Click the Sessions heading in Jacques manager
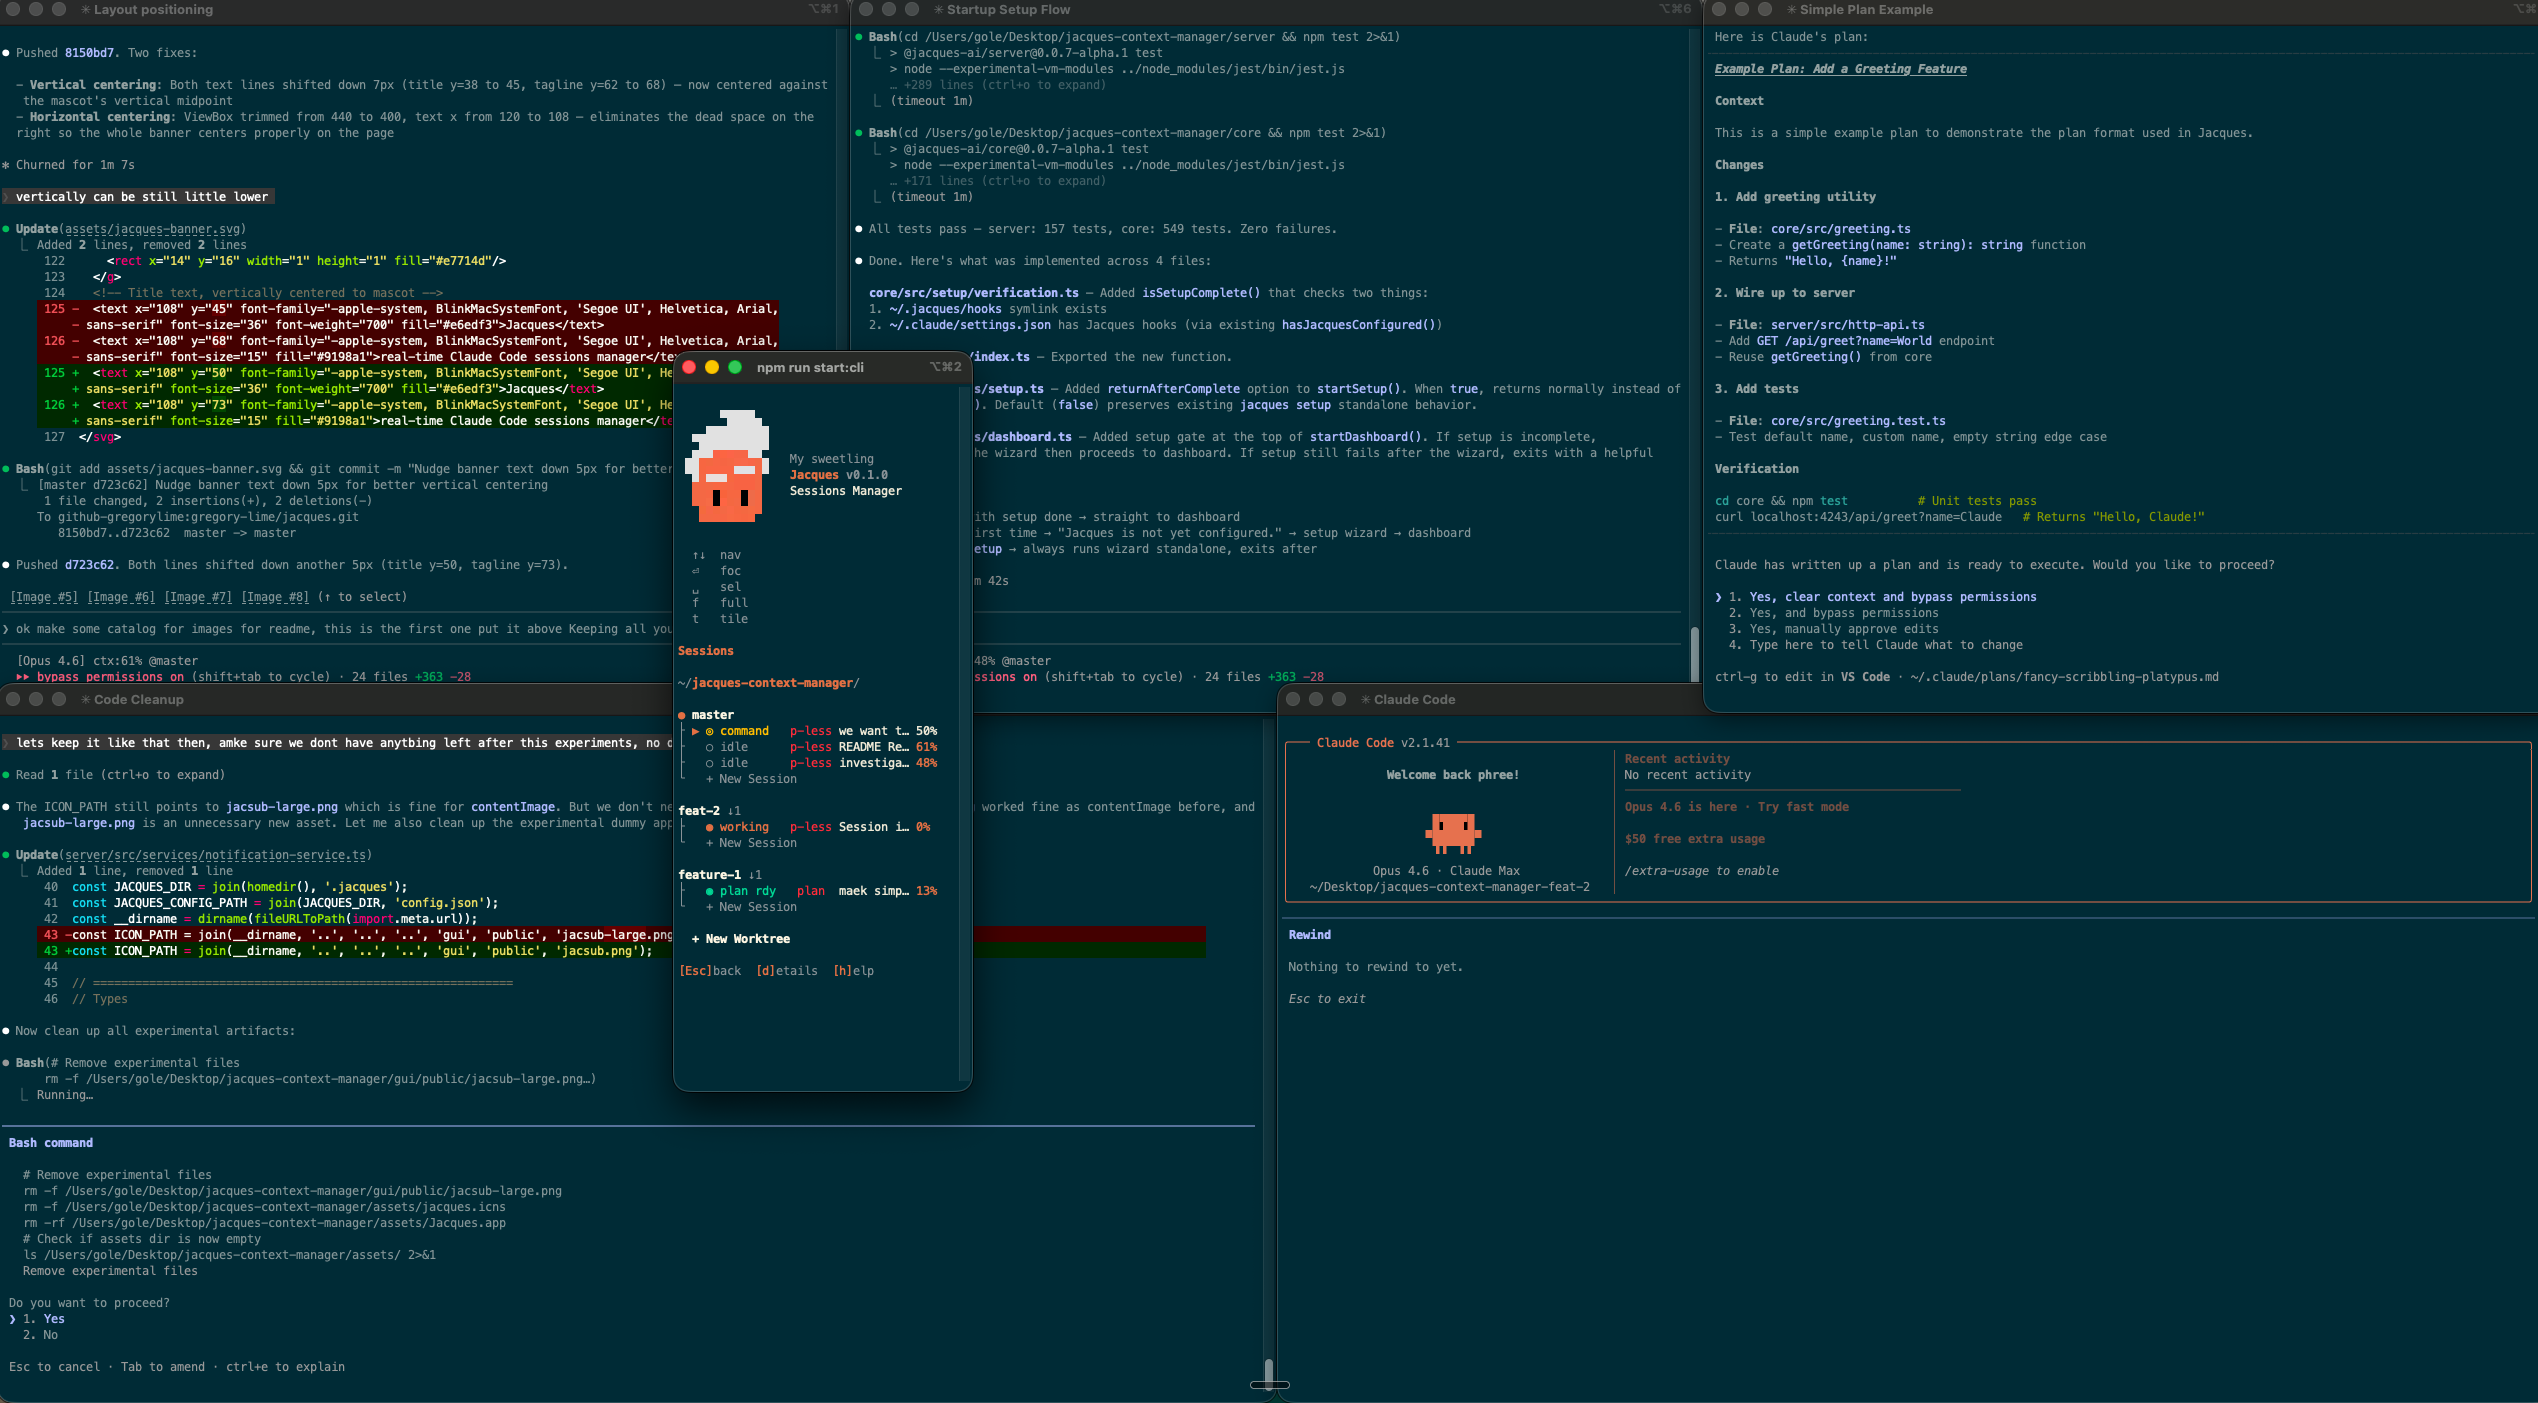The width and height of the screenshot is (2538, 1403). [x=706, y=651]
